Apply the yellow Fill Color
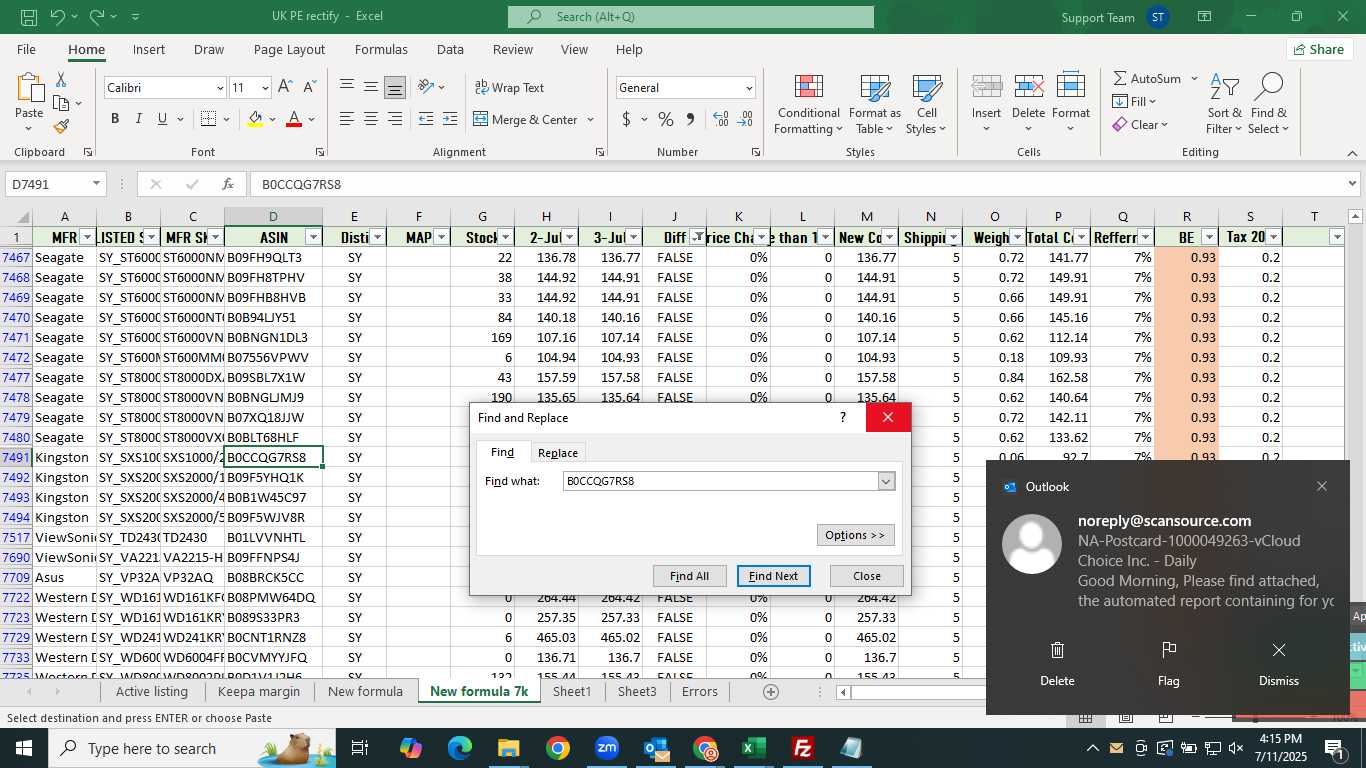 pos(255,119)
